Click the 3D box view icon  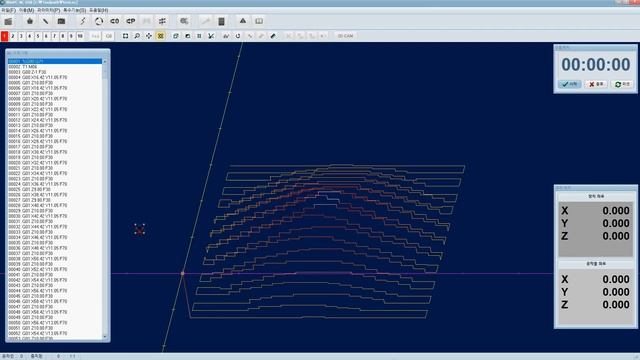tap(176, 36)
